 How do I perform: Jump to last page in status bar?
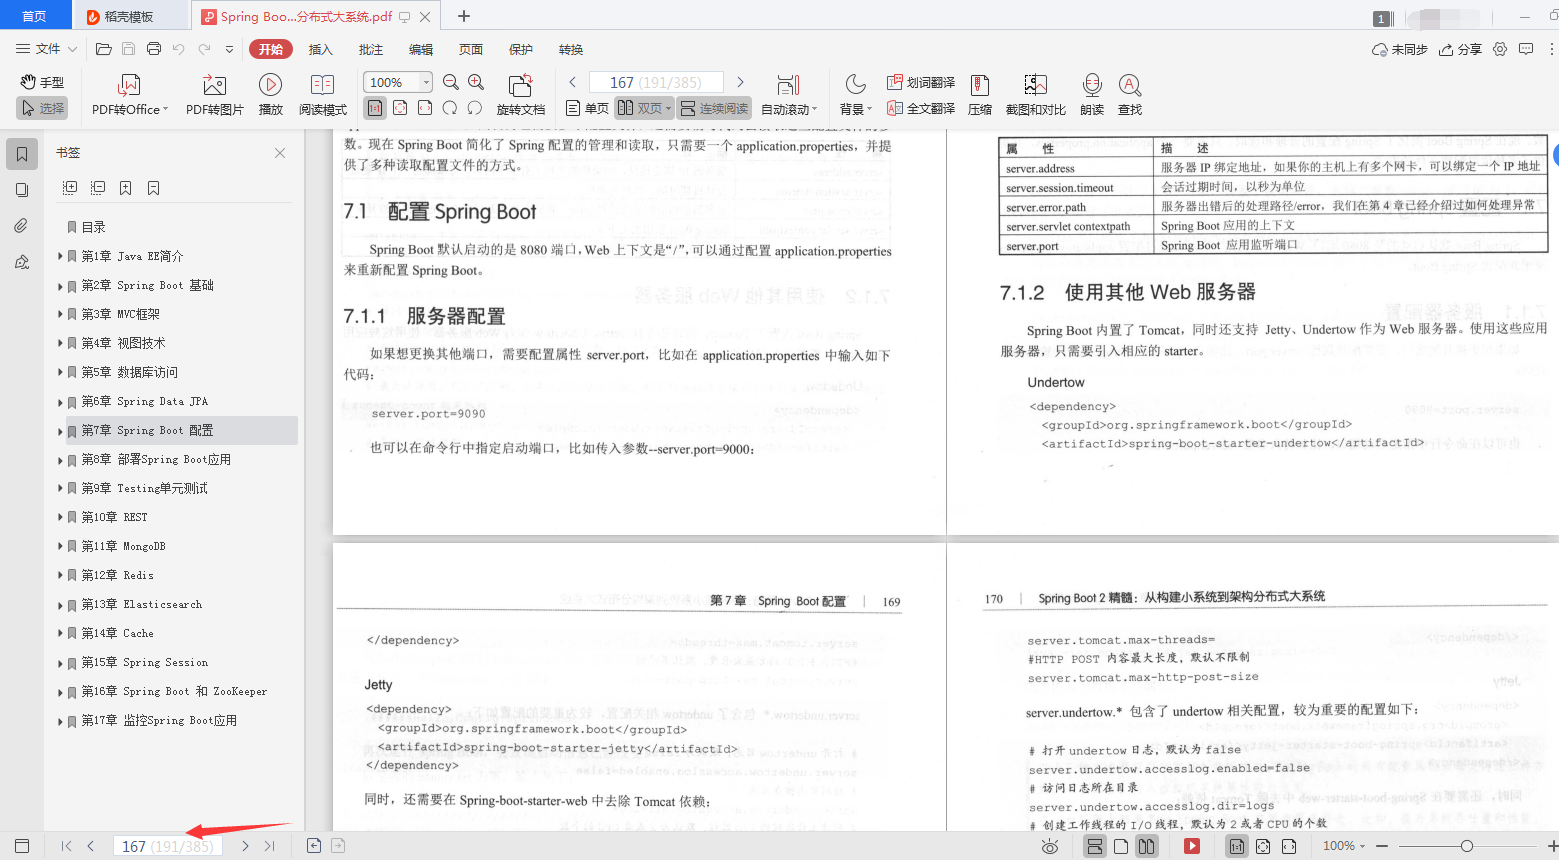point(269,846)
